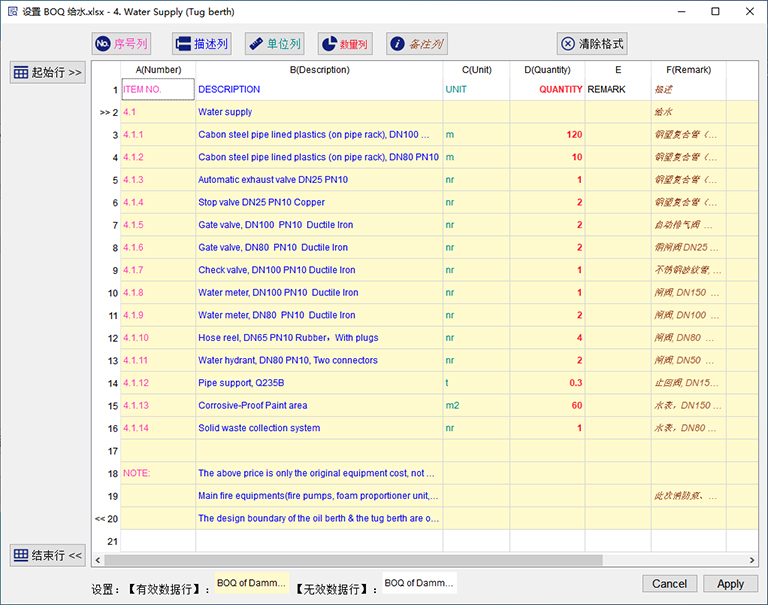Viewport: 768px width, 605px height.
Task: Select the 单位列 unit column button
Action: (x=274, y=44)
